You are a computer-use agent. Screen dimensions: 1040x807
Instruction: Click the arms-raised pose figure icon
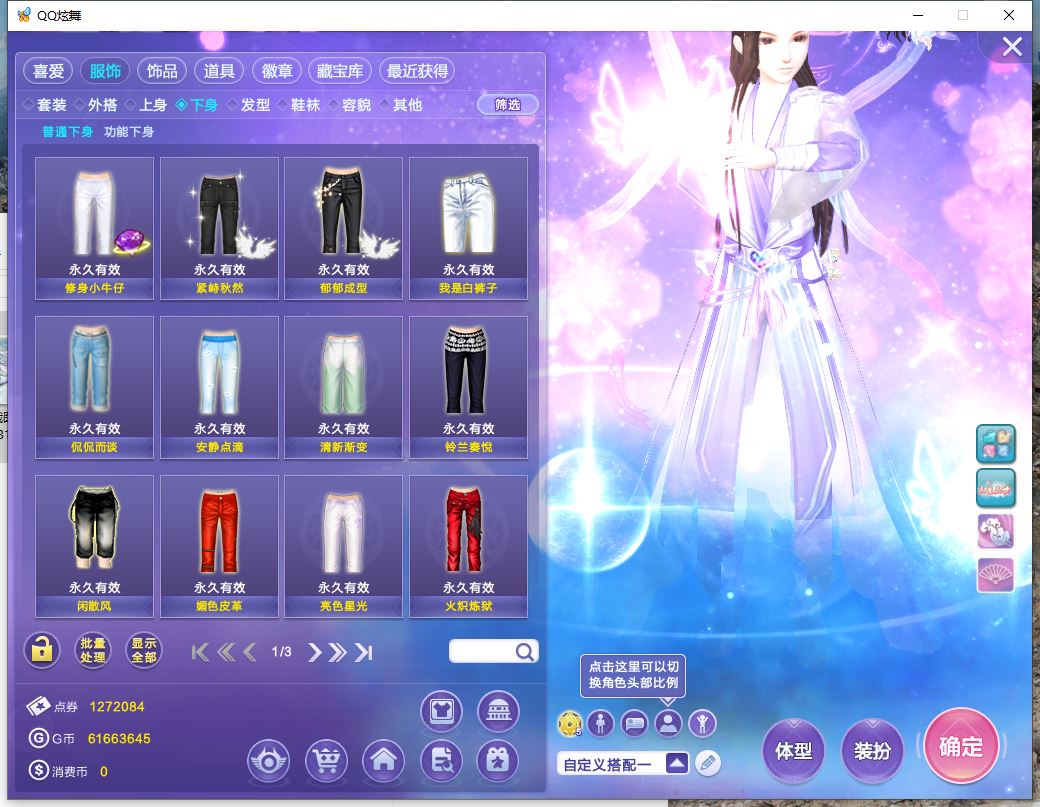coord(702,723)
